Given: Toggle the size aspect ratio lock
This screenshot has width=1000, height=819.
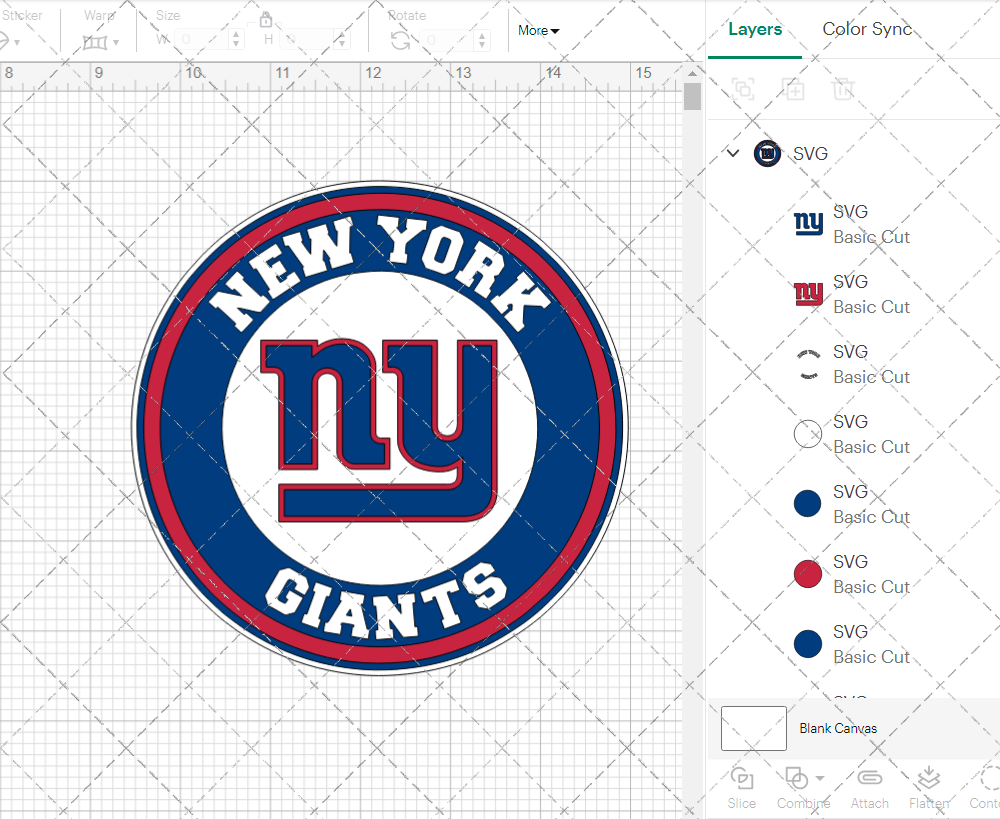Looking at the screenshot, I should click(266, 20).
